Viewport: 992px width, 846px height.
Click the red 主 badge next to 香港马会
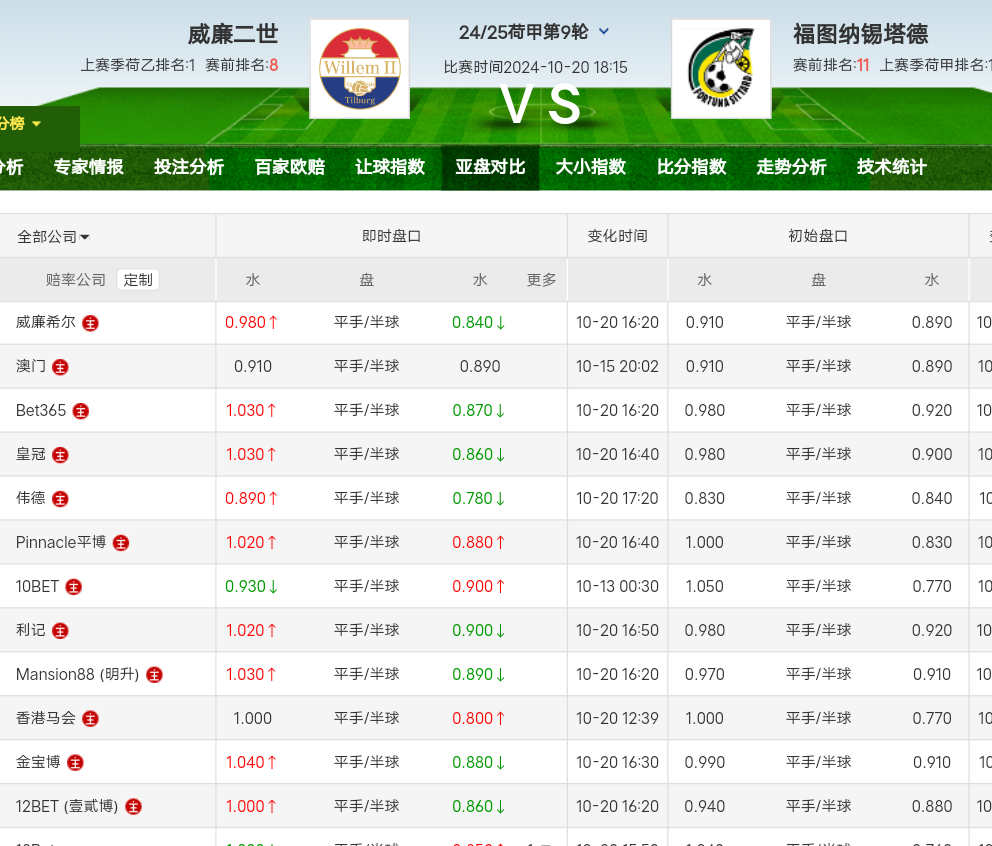tap(90, 719)
